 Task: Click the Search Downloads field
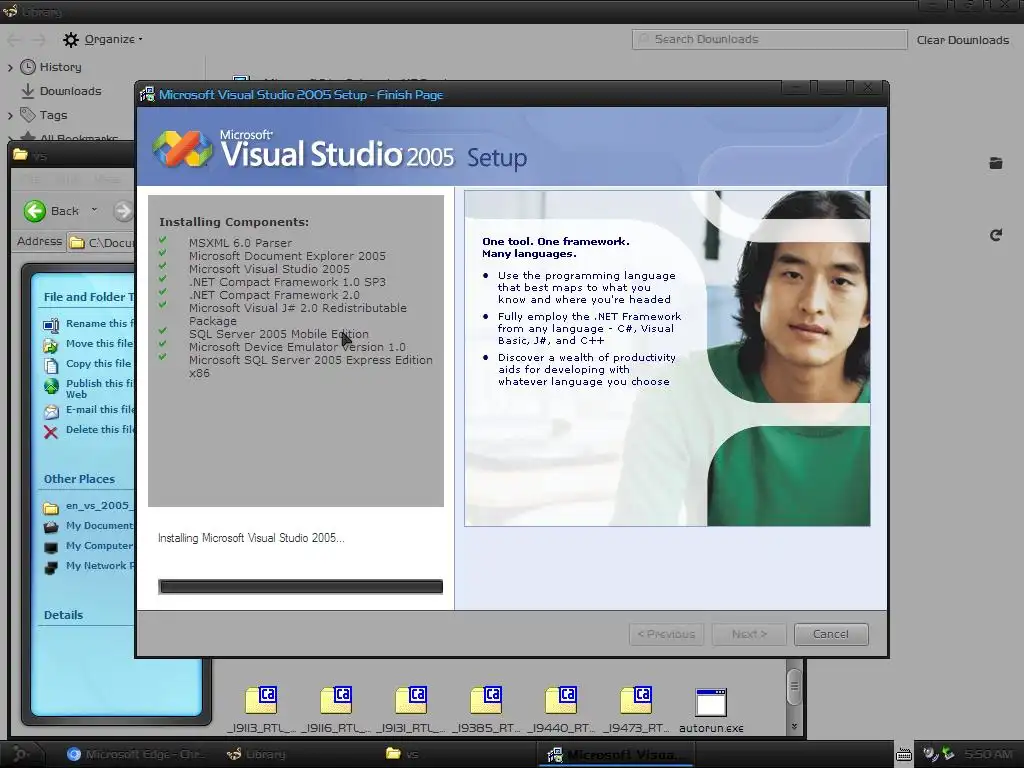click(769, 39)
